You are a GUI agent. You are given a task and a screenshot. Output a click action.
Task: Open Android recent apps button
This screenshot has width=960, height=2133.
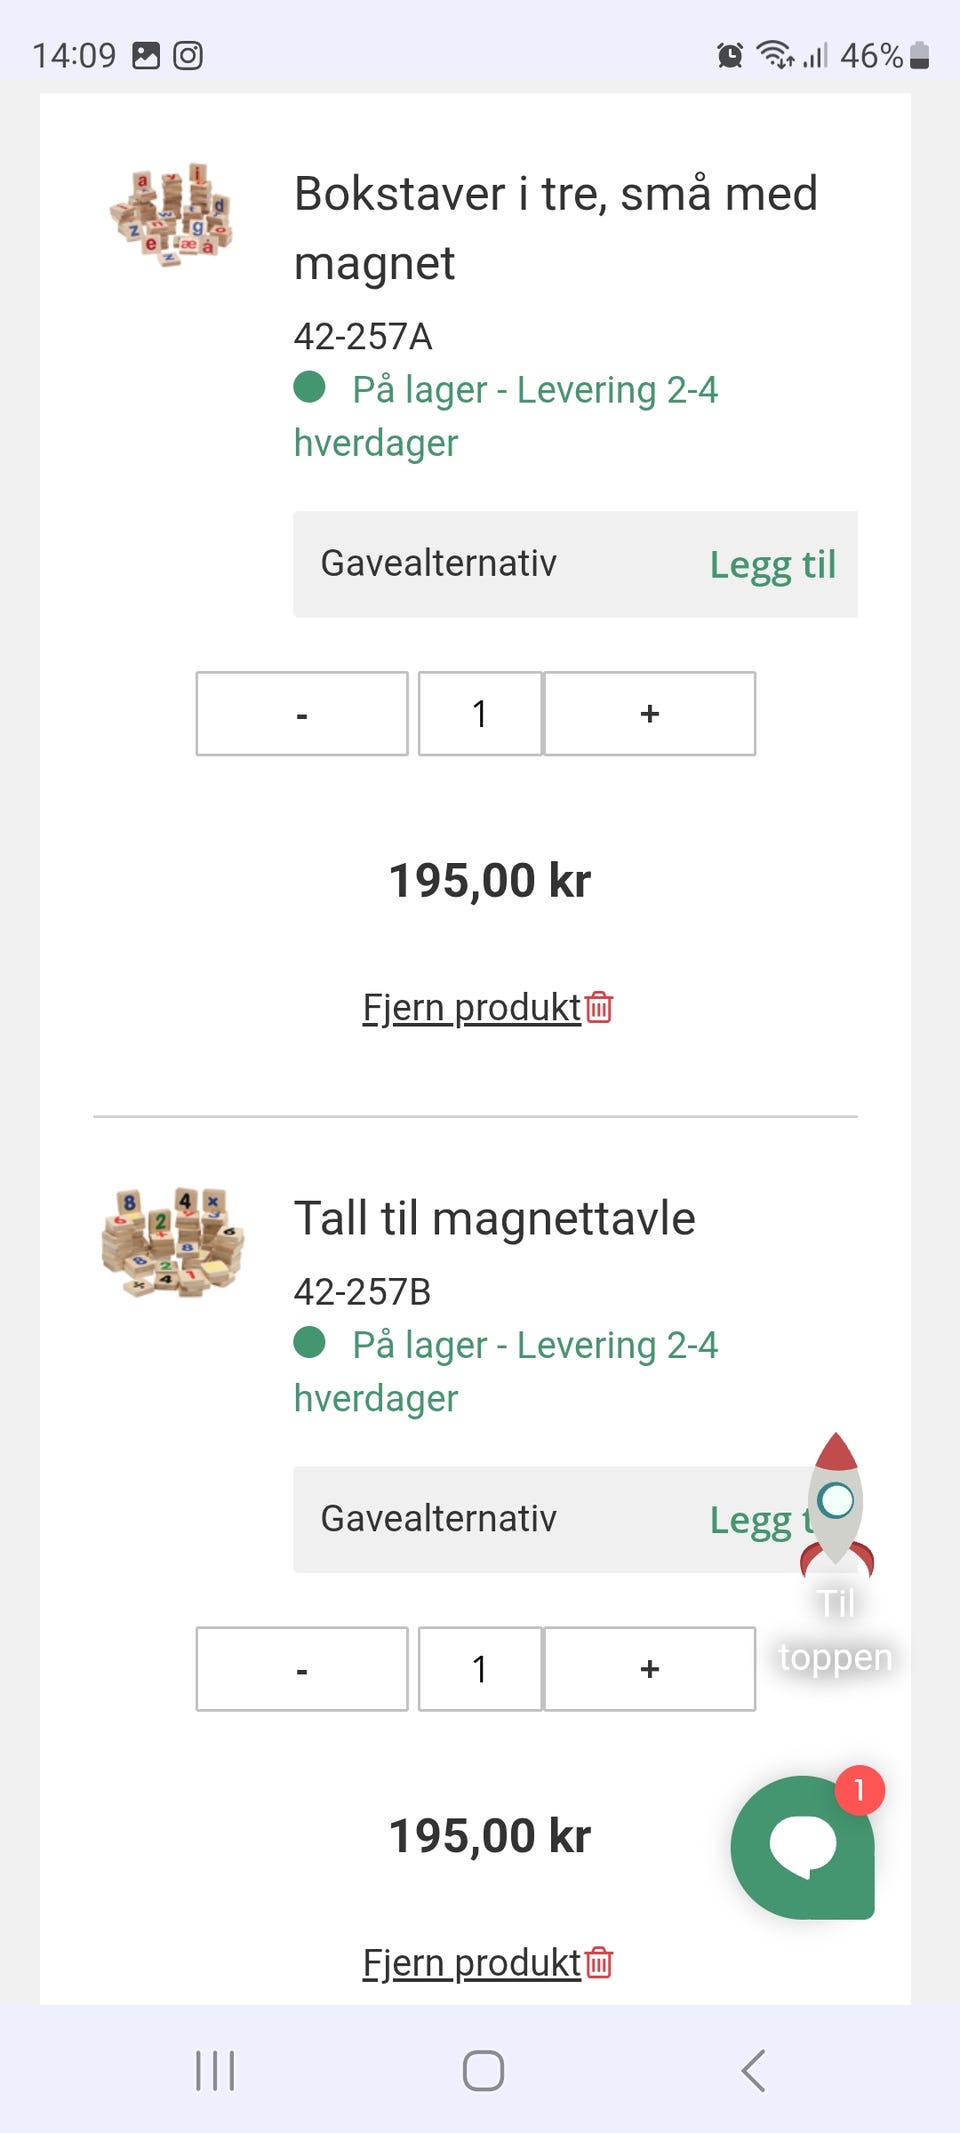215,2070
